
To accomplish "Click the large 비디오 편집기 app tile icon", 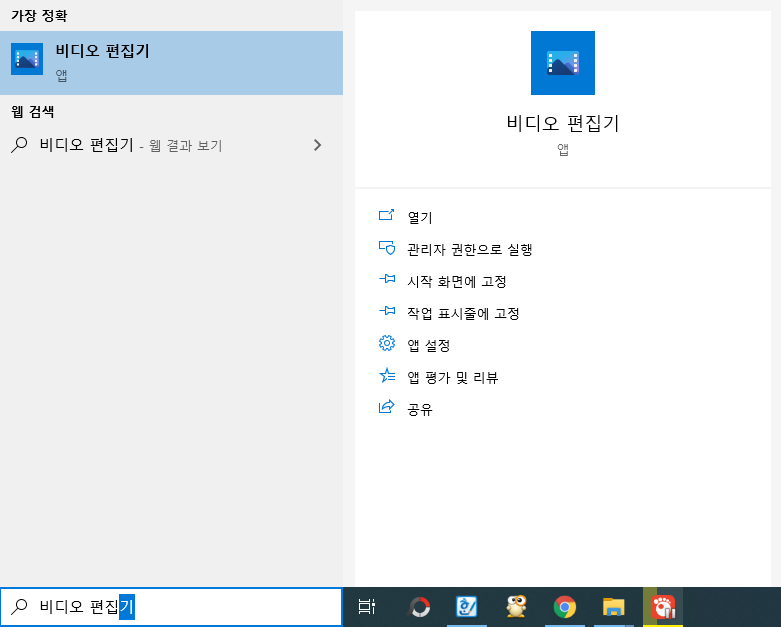I will coord(562,63).
